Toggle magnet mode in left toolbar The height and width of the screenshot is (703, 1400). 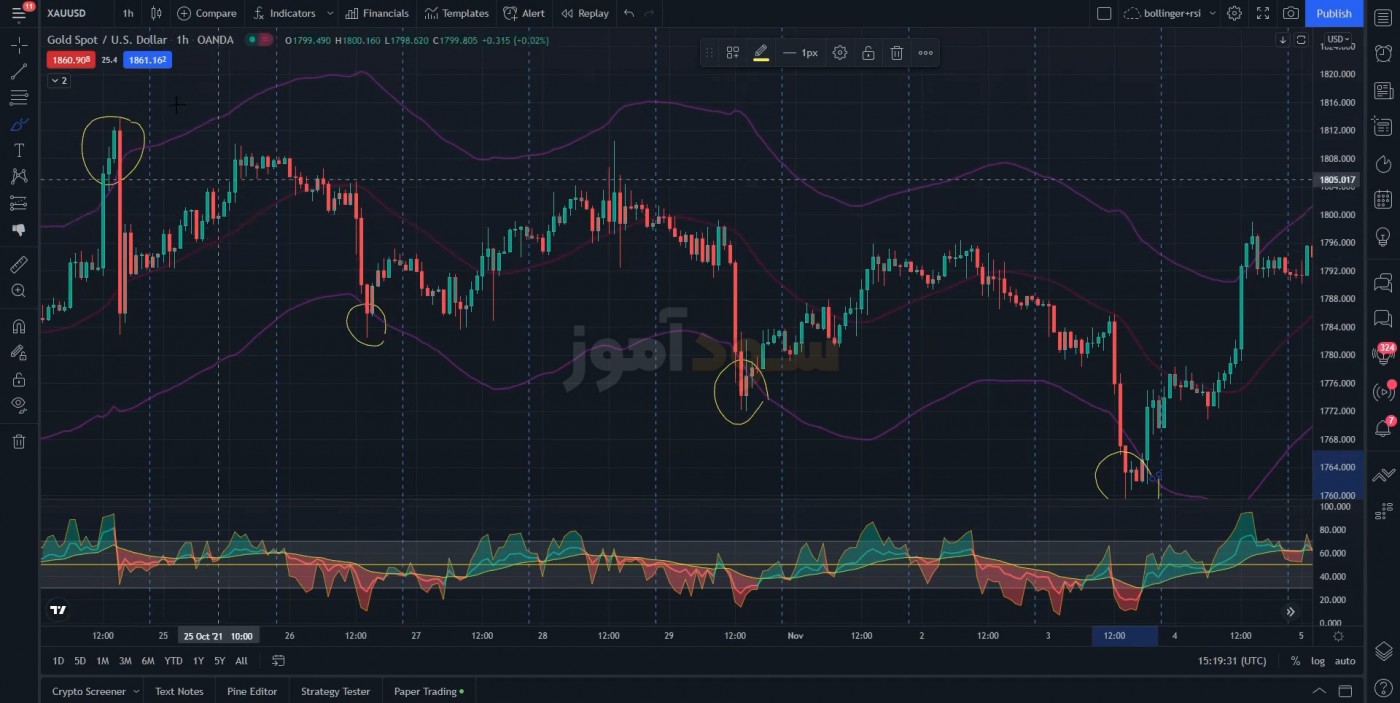19,326
